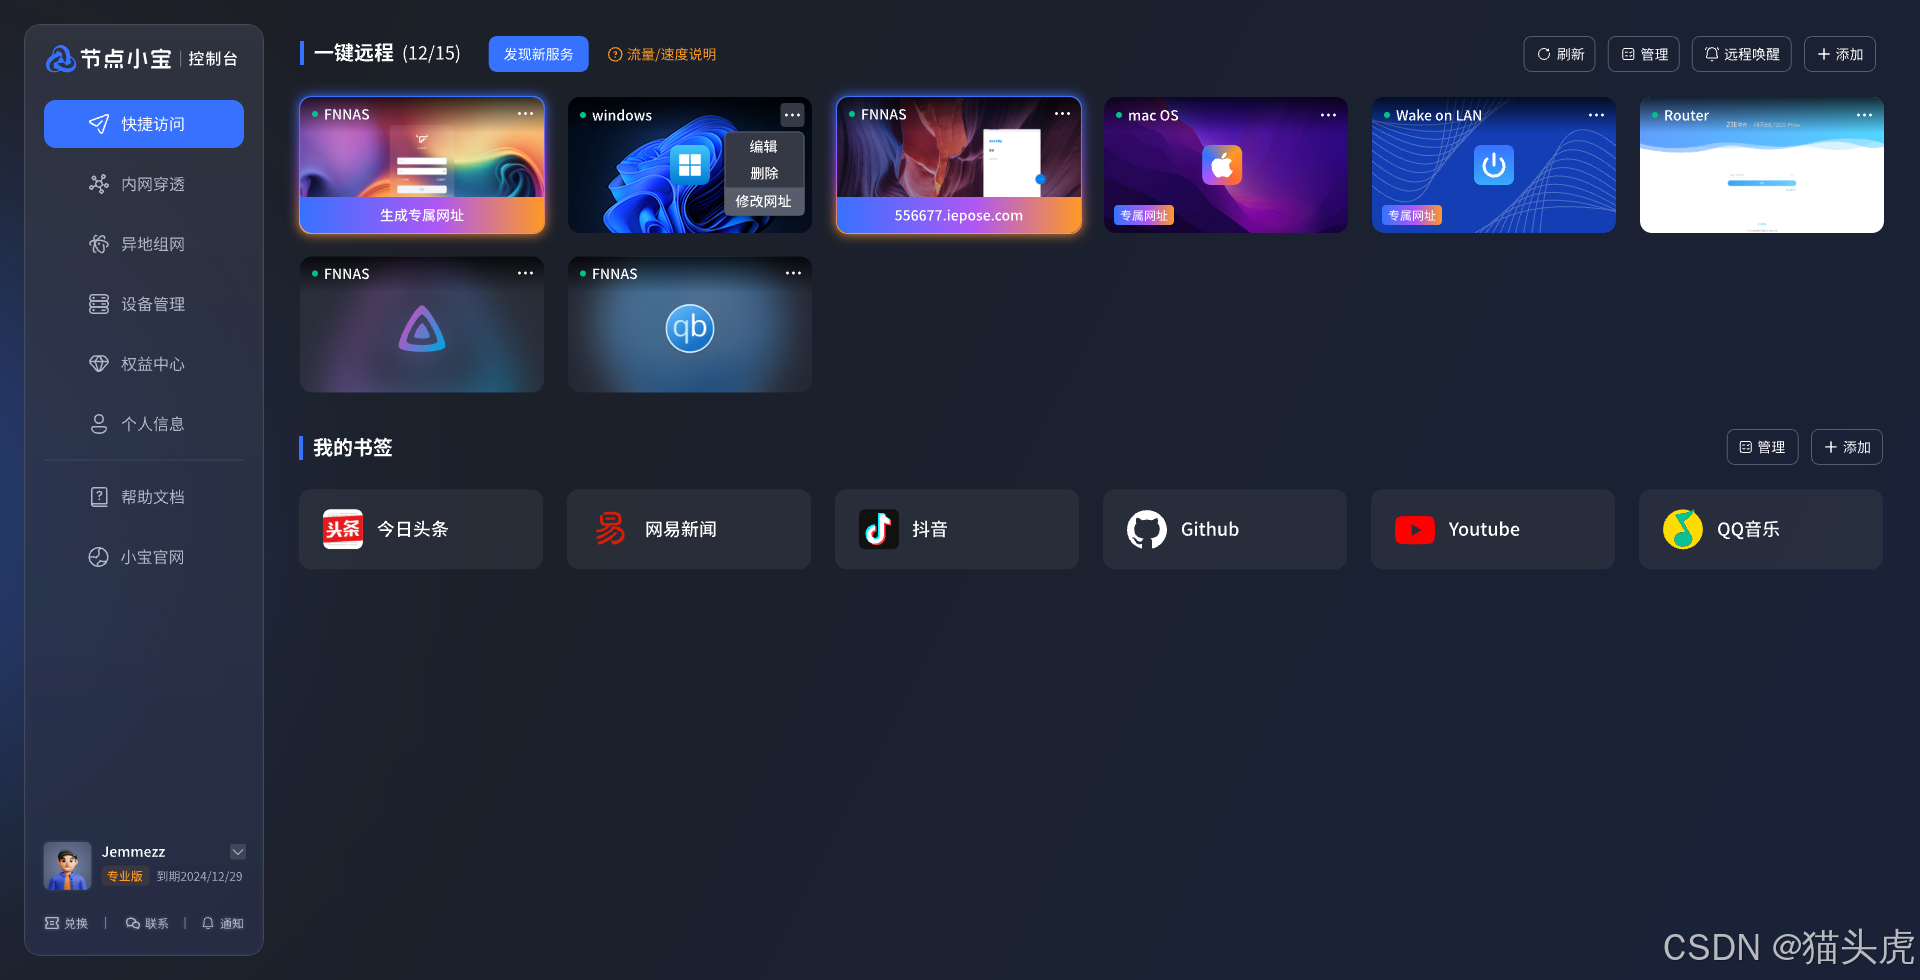Open 远程唤醒 button
1920x980 pixels.
[x=1741, y=54]
